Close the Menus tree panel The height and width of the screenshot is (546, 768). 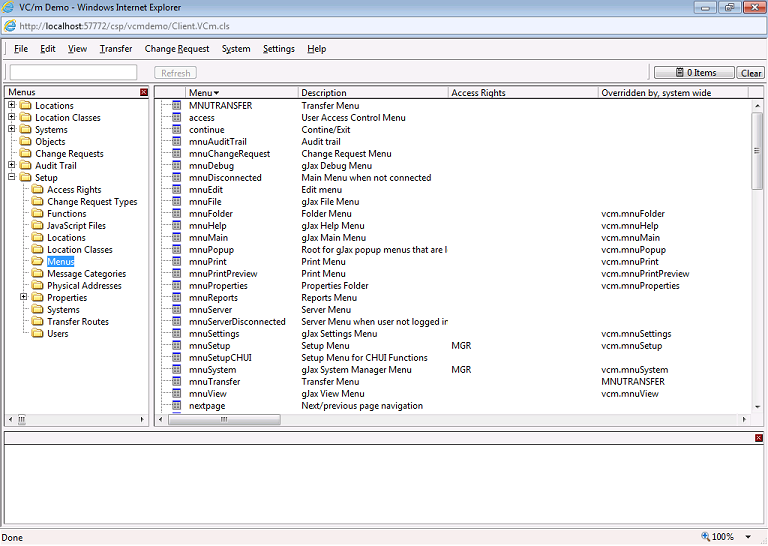click(x=144, y=92)
